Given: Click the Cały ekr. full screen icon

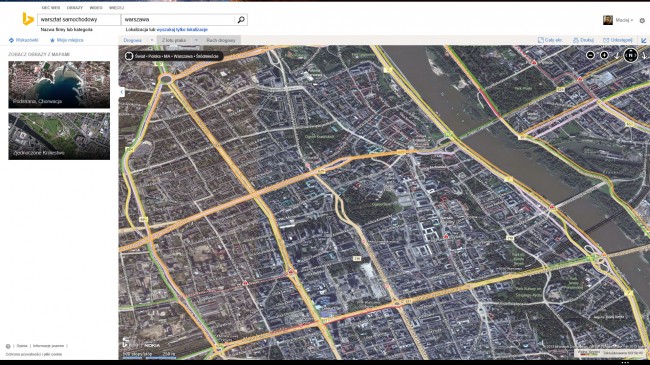Looking at the screenshot, I should click(x=541, y=40).
